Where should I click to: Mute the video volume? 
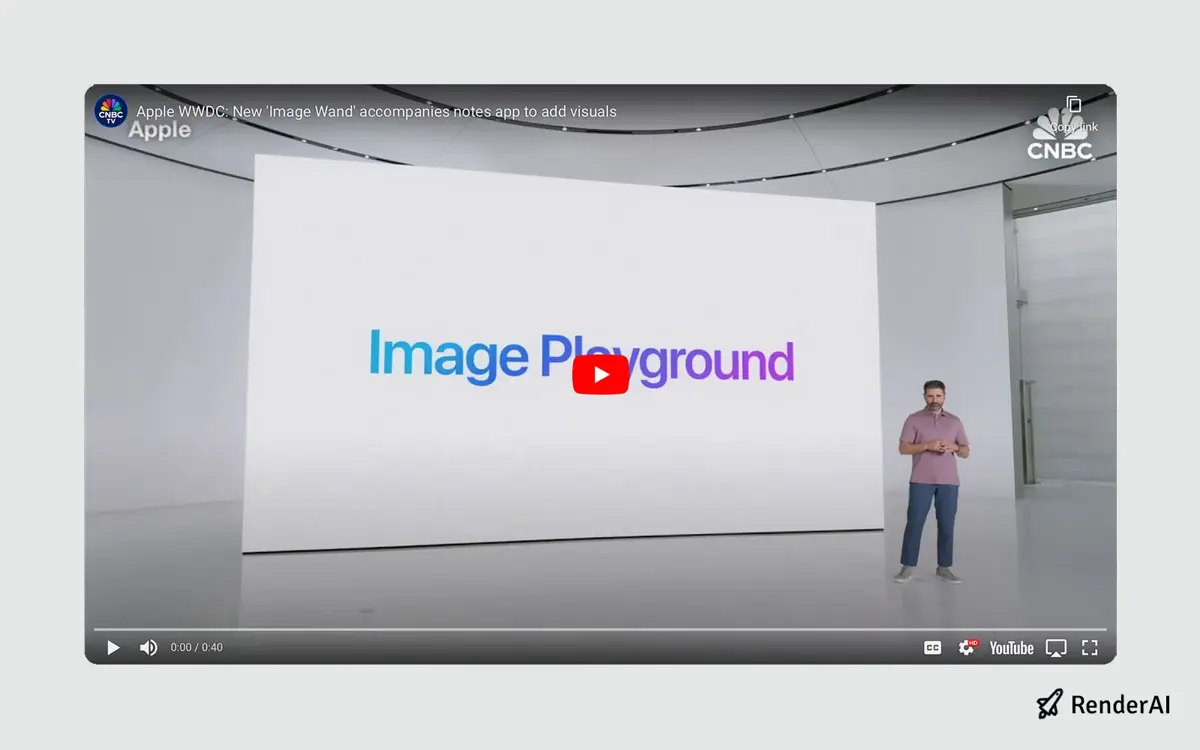tap(148, 647)
